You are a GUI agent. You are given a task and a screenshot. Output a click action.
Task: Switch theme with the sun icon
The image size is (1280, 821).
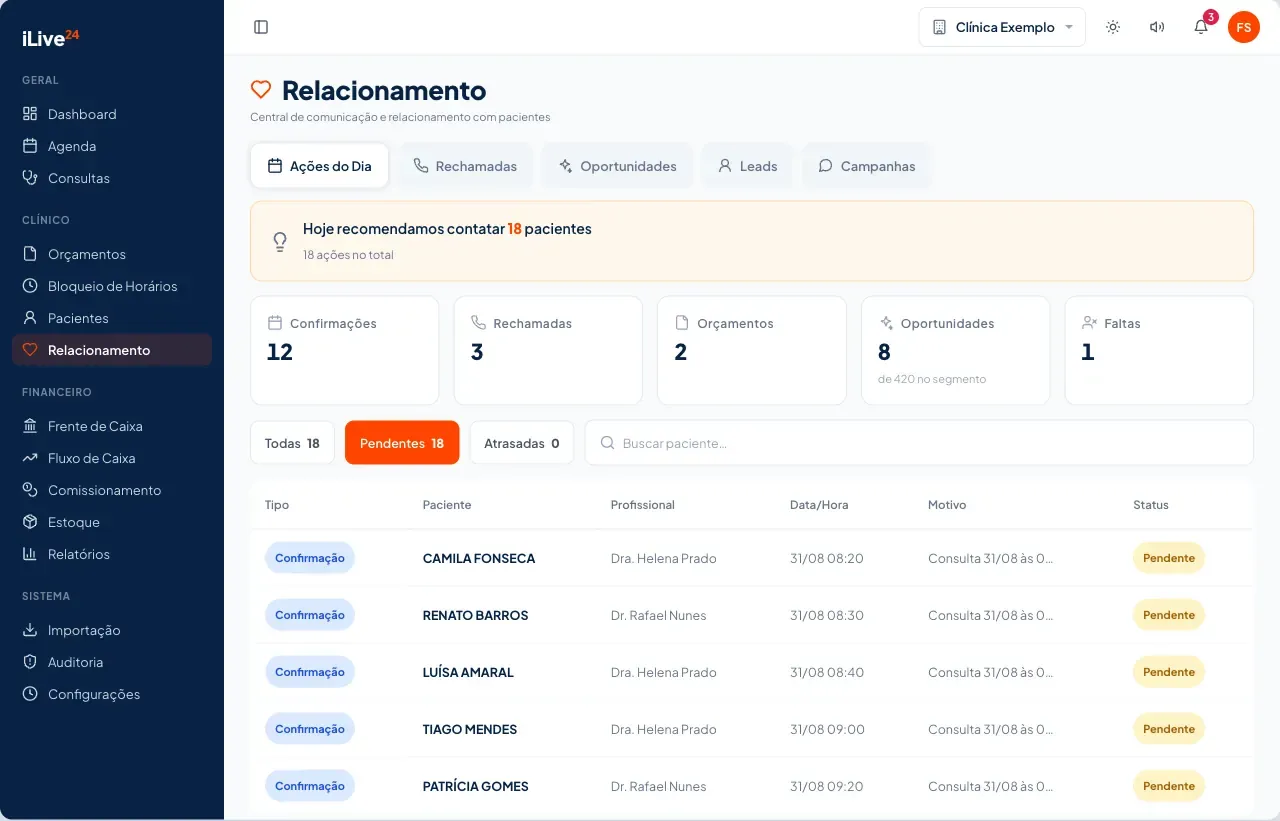pos(1113,27)
